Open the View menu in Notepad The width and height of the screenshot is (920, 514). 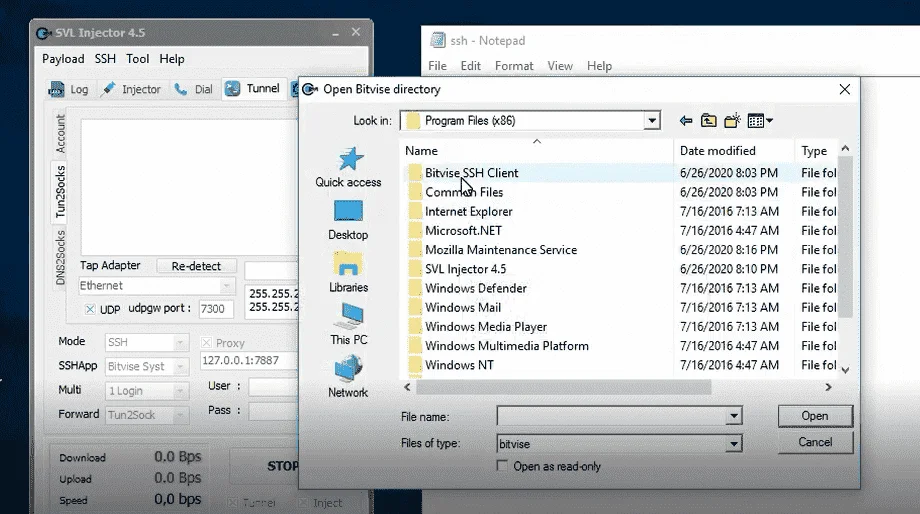560,66
